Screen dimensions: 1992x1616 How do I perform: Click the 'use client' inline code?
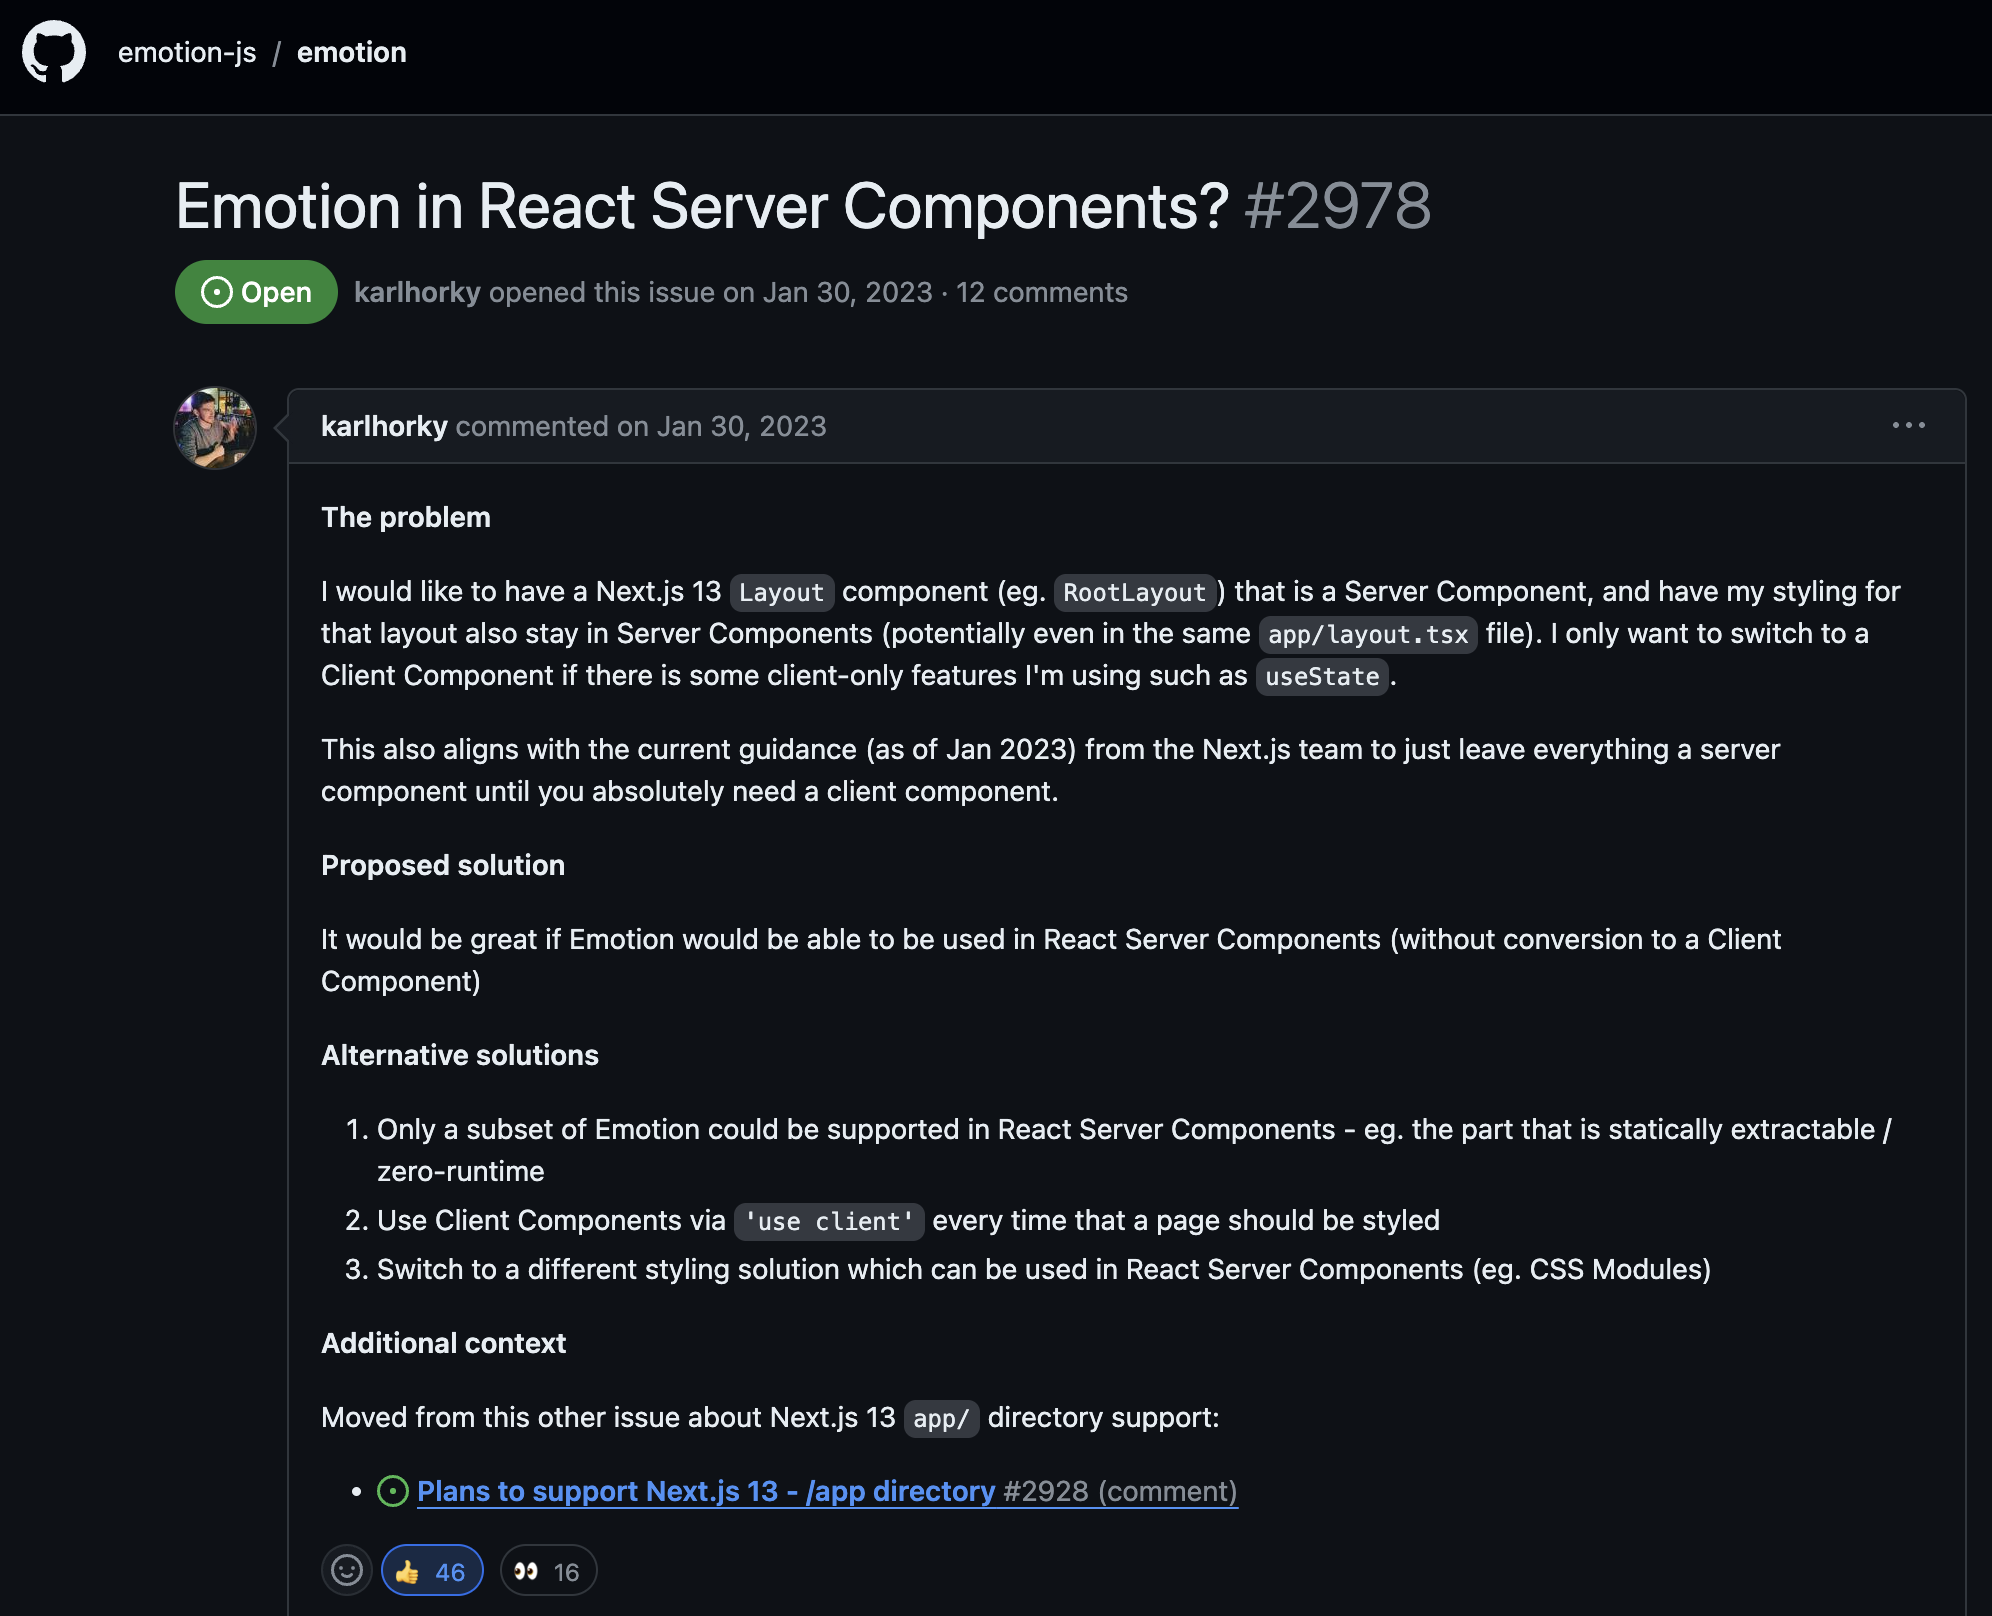pyautogui.click(x=829, y=1221)
